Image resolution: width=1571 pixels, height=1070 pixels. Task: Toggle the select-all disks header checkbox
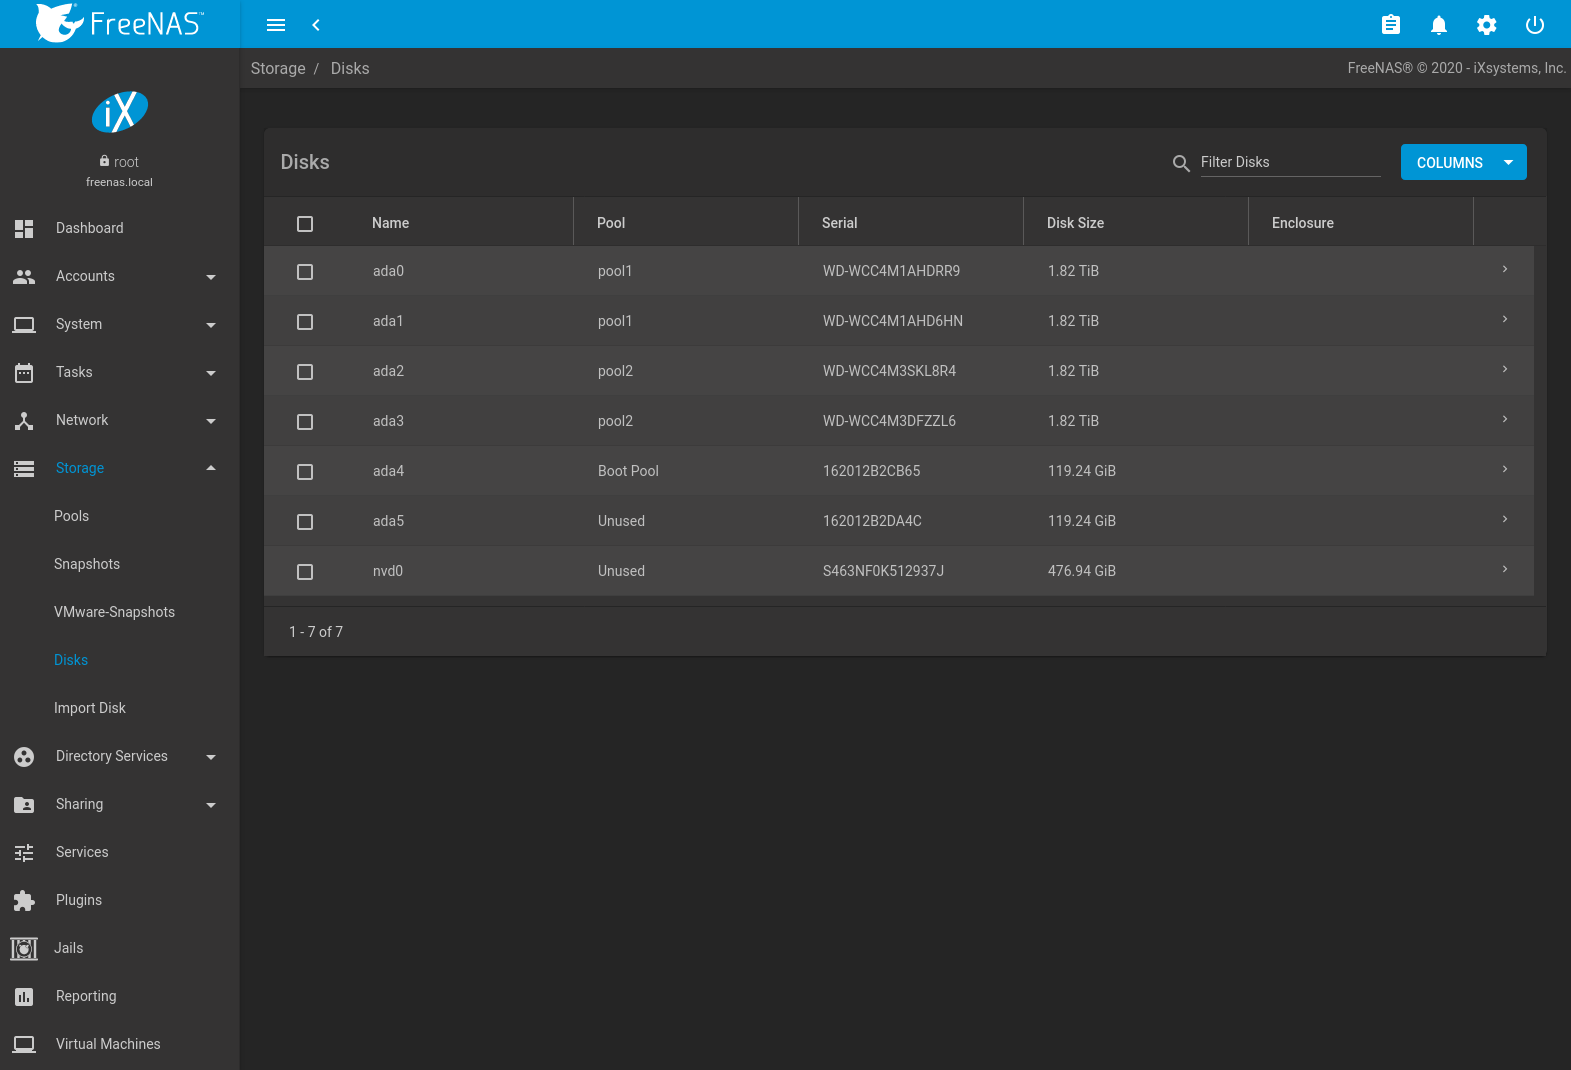pos(305,224)
